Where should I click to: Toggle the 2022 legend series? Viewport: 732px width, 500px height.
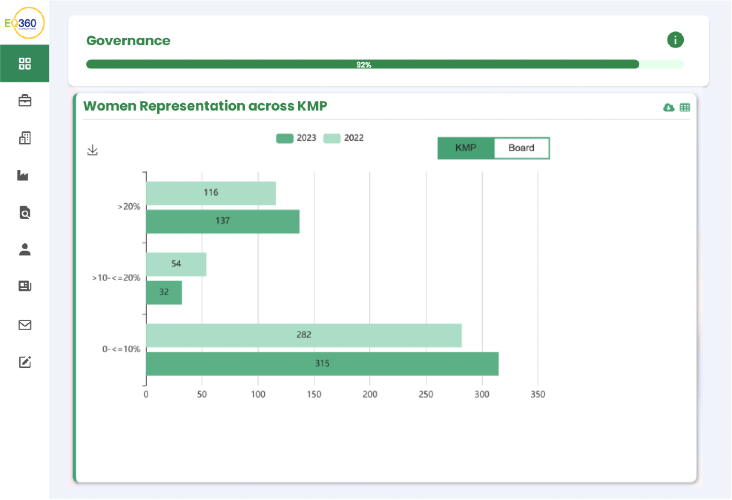[x=344, y=138]
